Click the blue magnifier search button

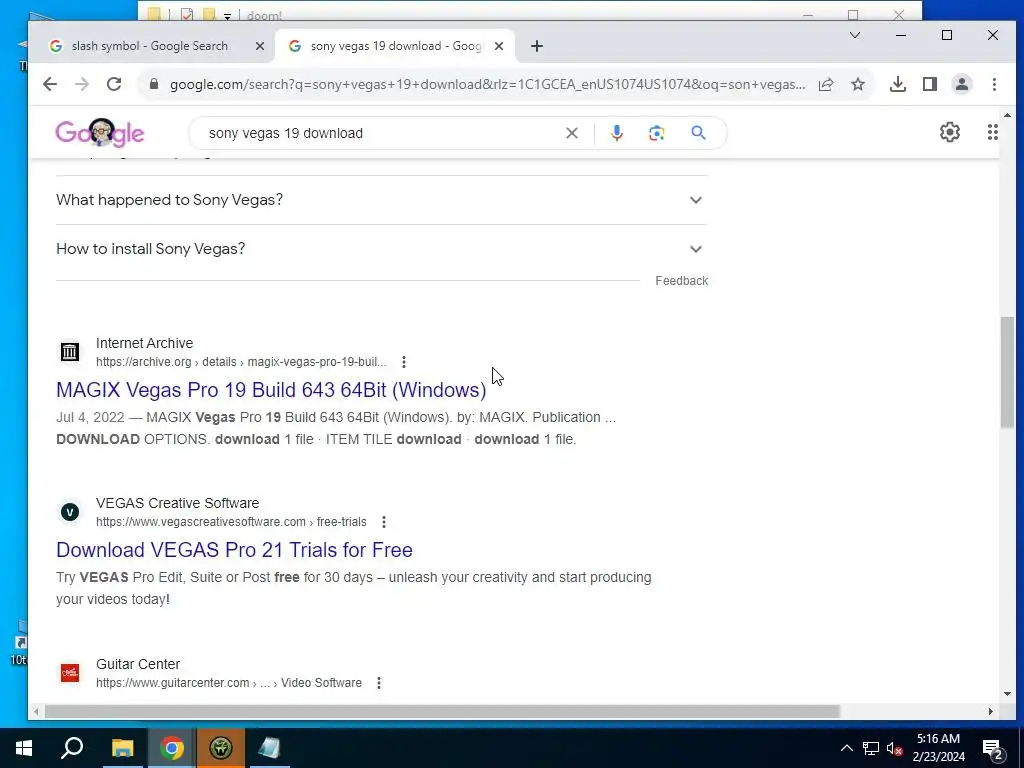[x=698, y=133]
